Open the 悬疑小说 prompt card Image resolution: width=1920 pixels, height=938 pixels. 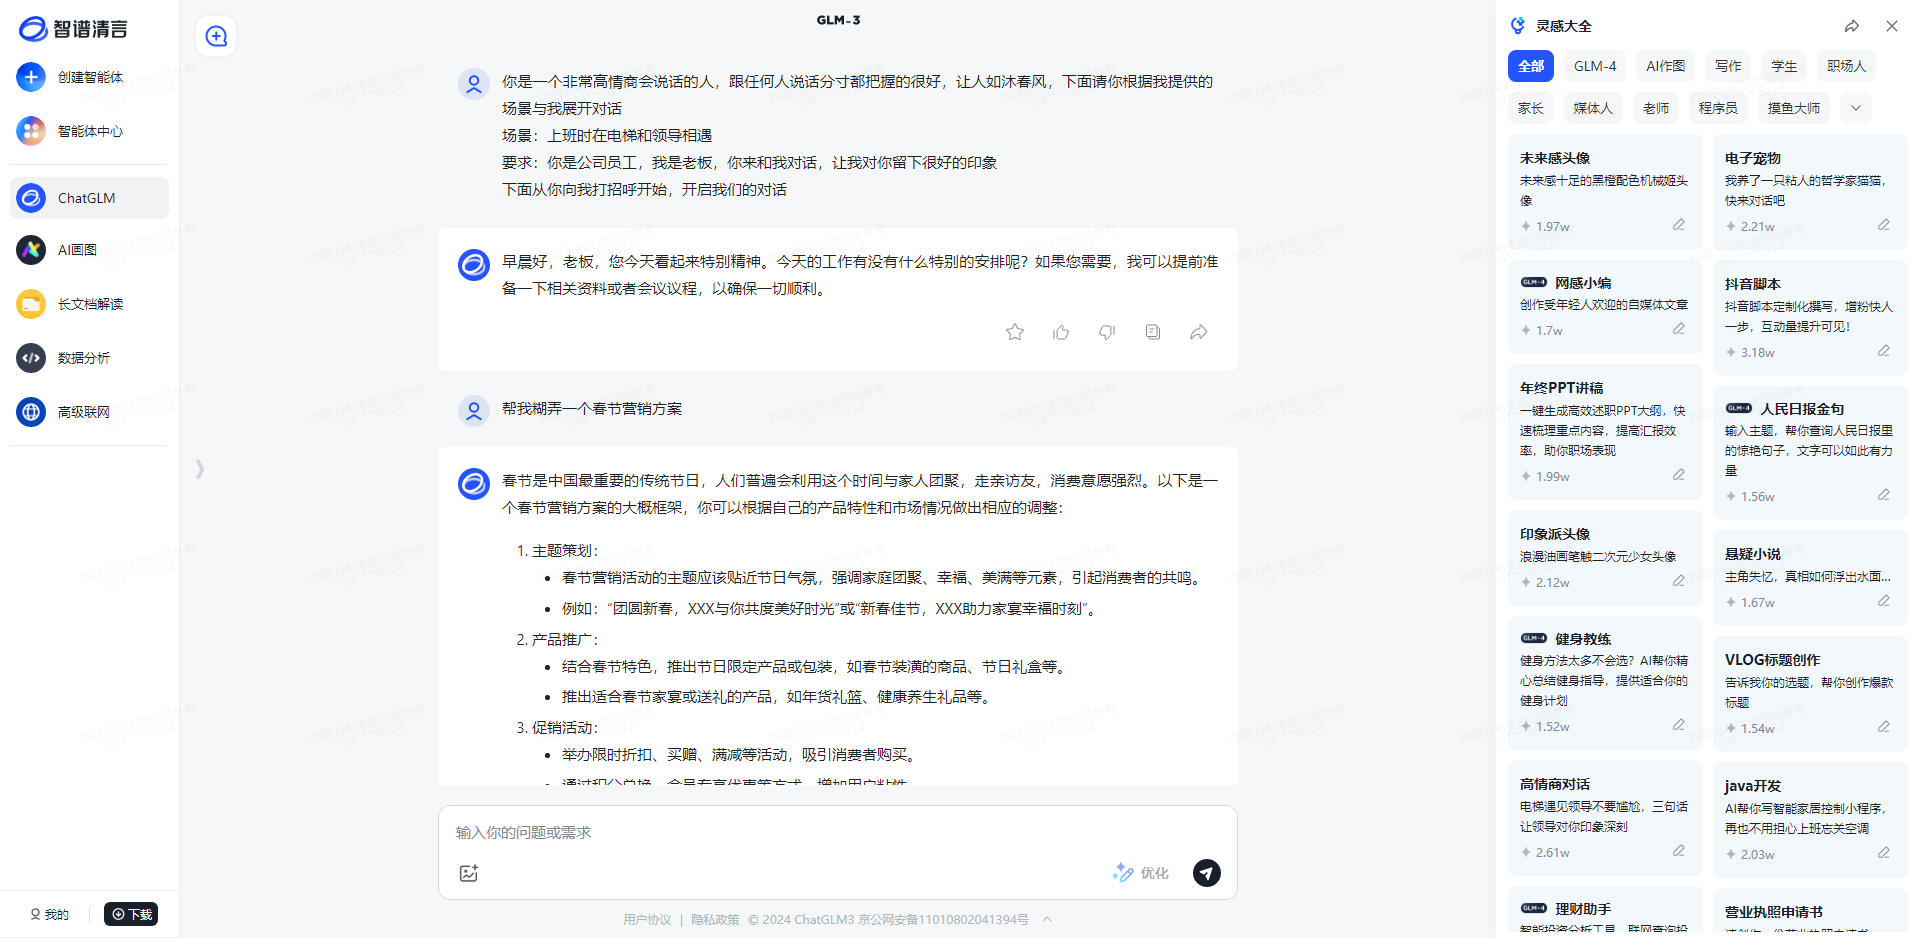pos(1810,577)
